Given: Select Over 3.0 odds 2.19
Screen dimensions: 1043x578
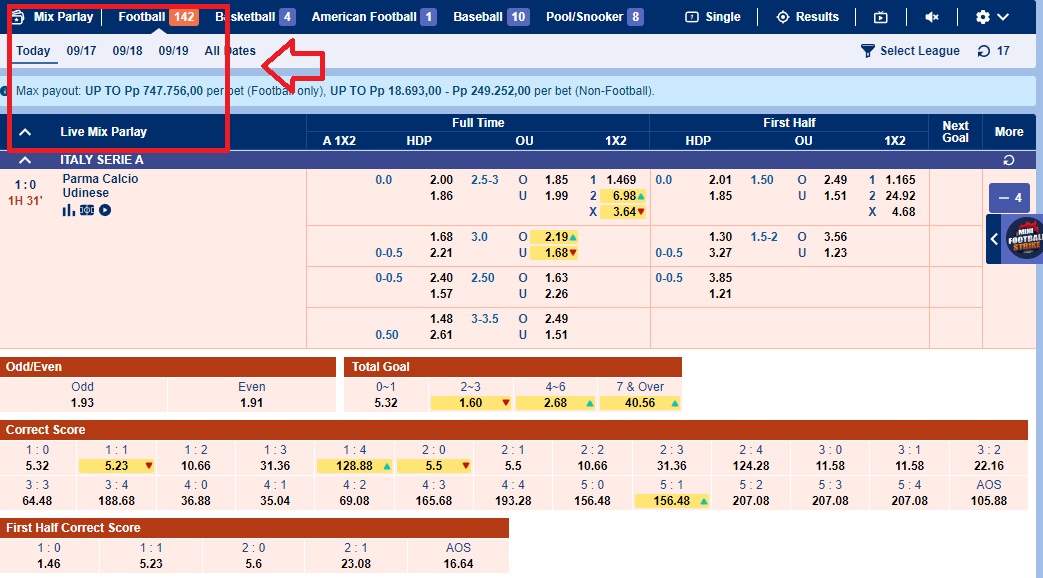Looking at the screenshot, I should pyautogui.click(x=556, y=237).
